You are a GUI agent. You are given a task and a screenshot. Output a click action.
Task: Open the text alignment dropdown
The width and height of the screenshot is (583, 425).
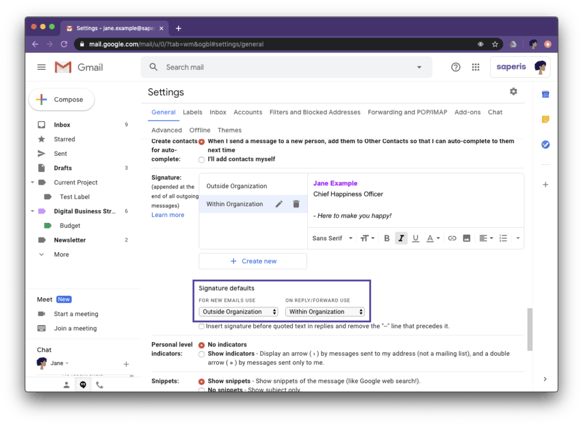point(486,238)
